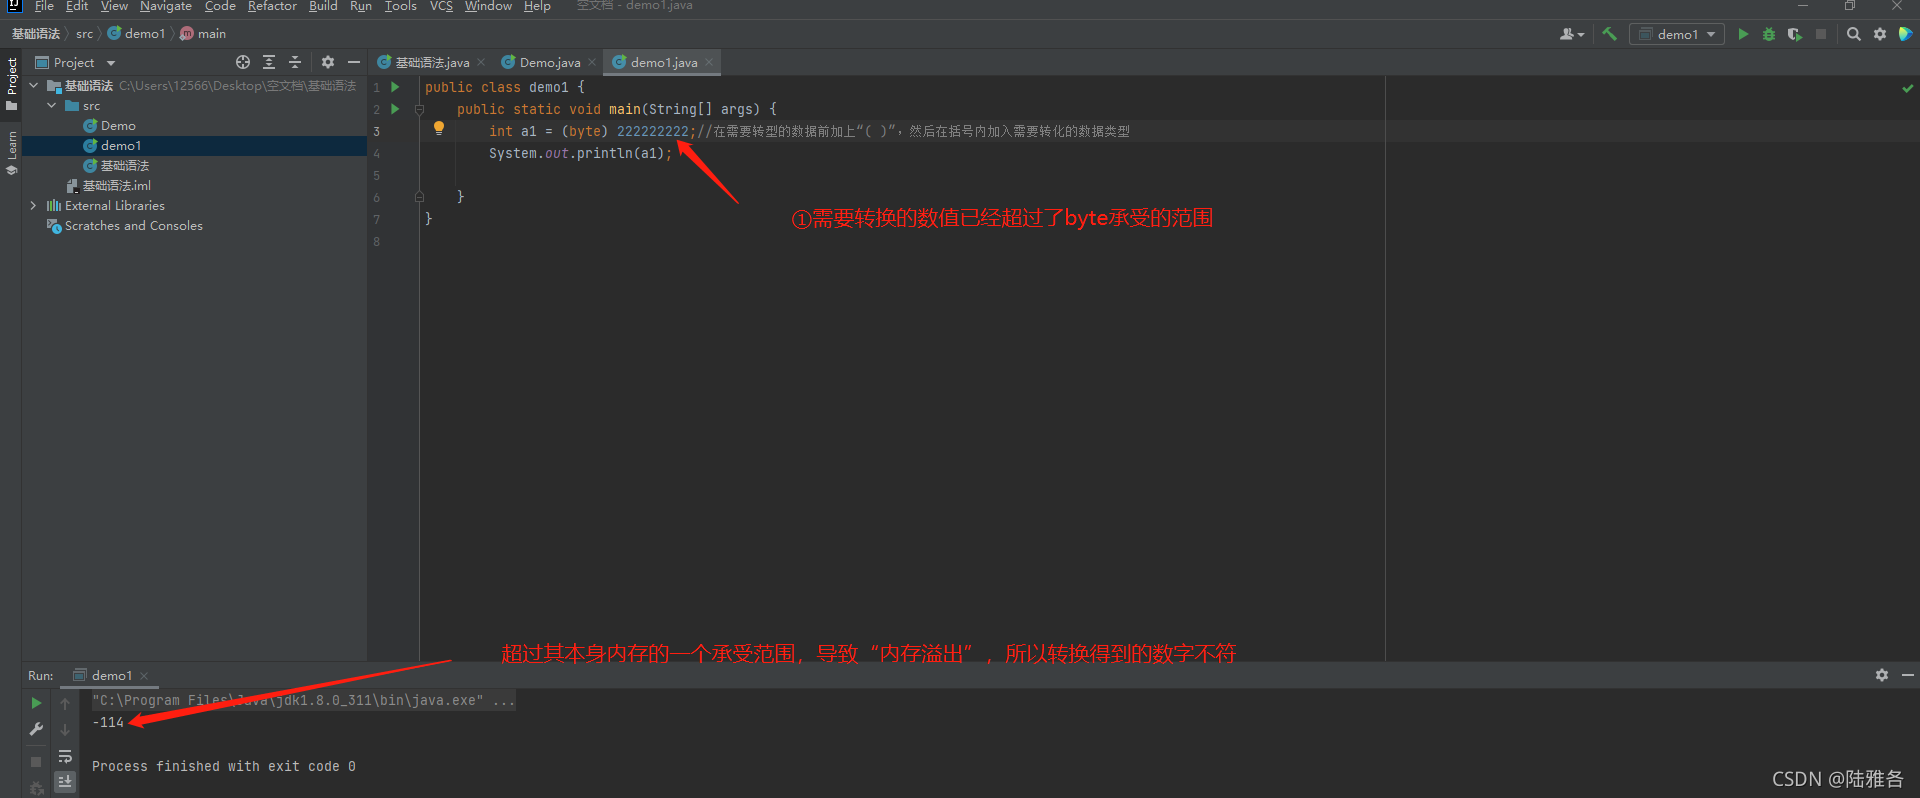The height and width of the screenshot is (798, 1920).
Task: Open the Build menu
Action: [323, 6]
